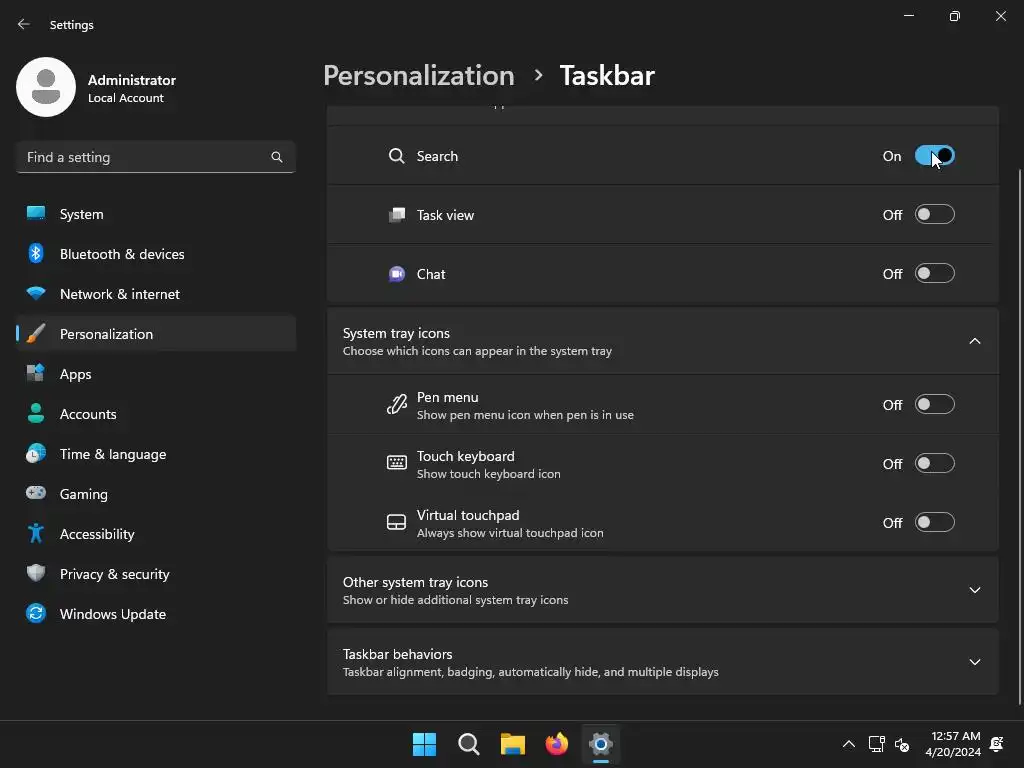Open File Explorer from the taskbar
1024x768 pixels.
coord(513,744)
